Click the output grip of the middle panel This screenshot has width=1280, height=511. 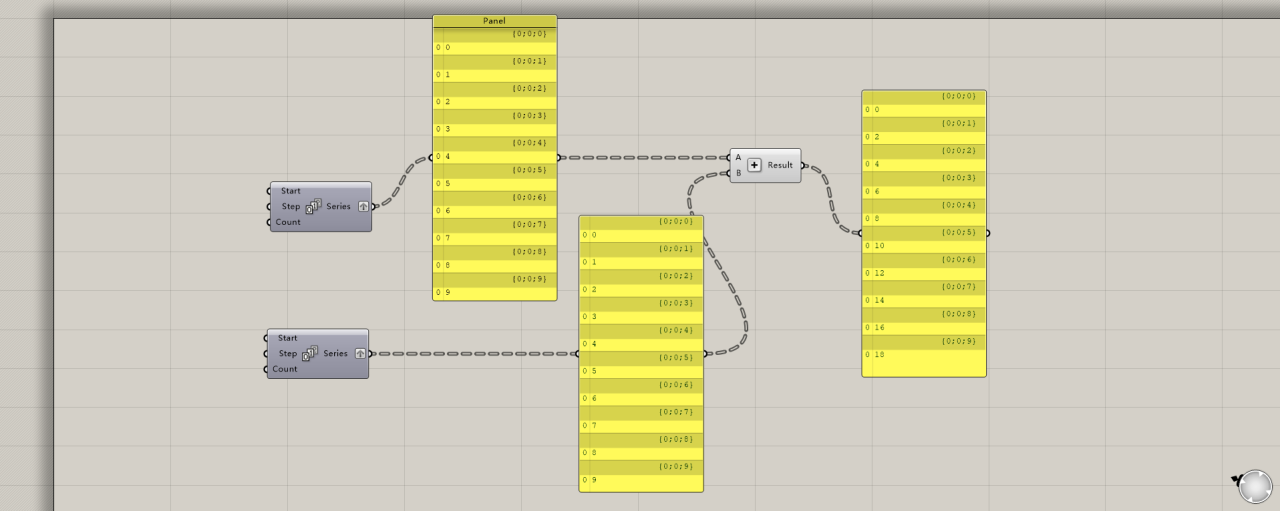pos(705,353)
